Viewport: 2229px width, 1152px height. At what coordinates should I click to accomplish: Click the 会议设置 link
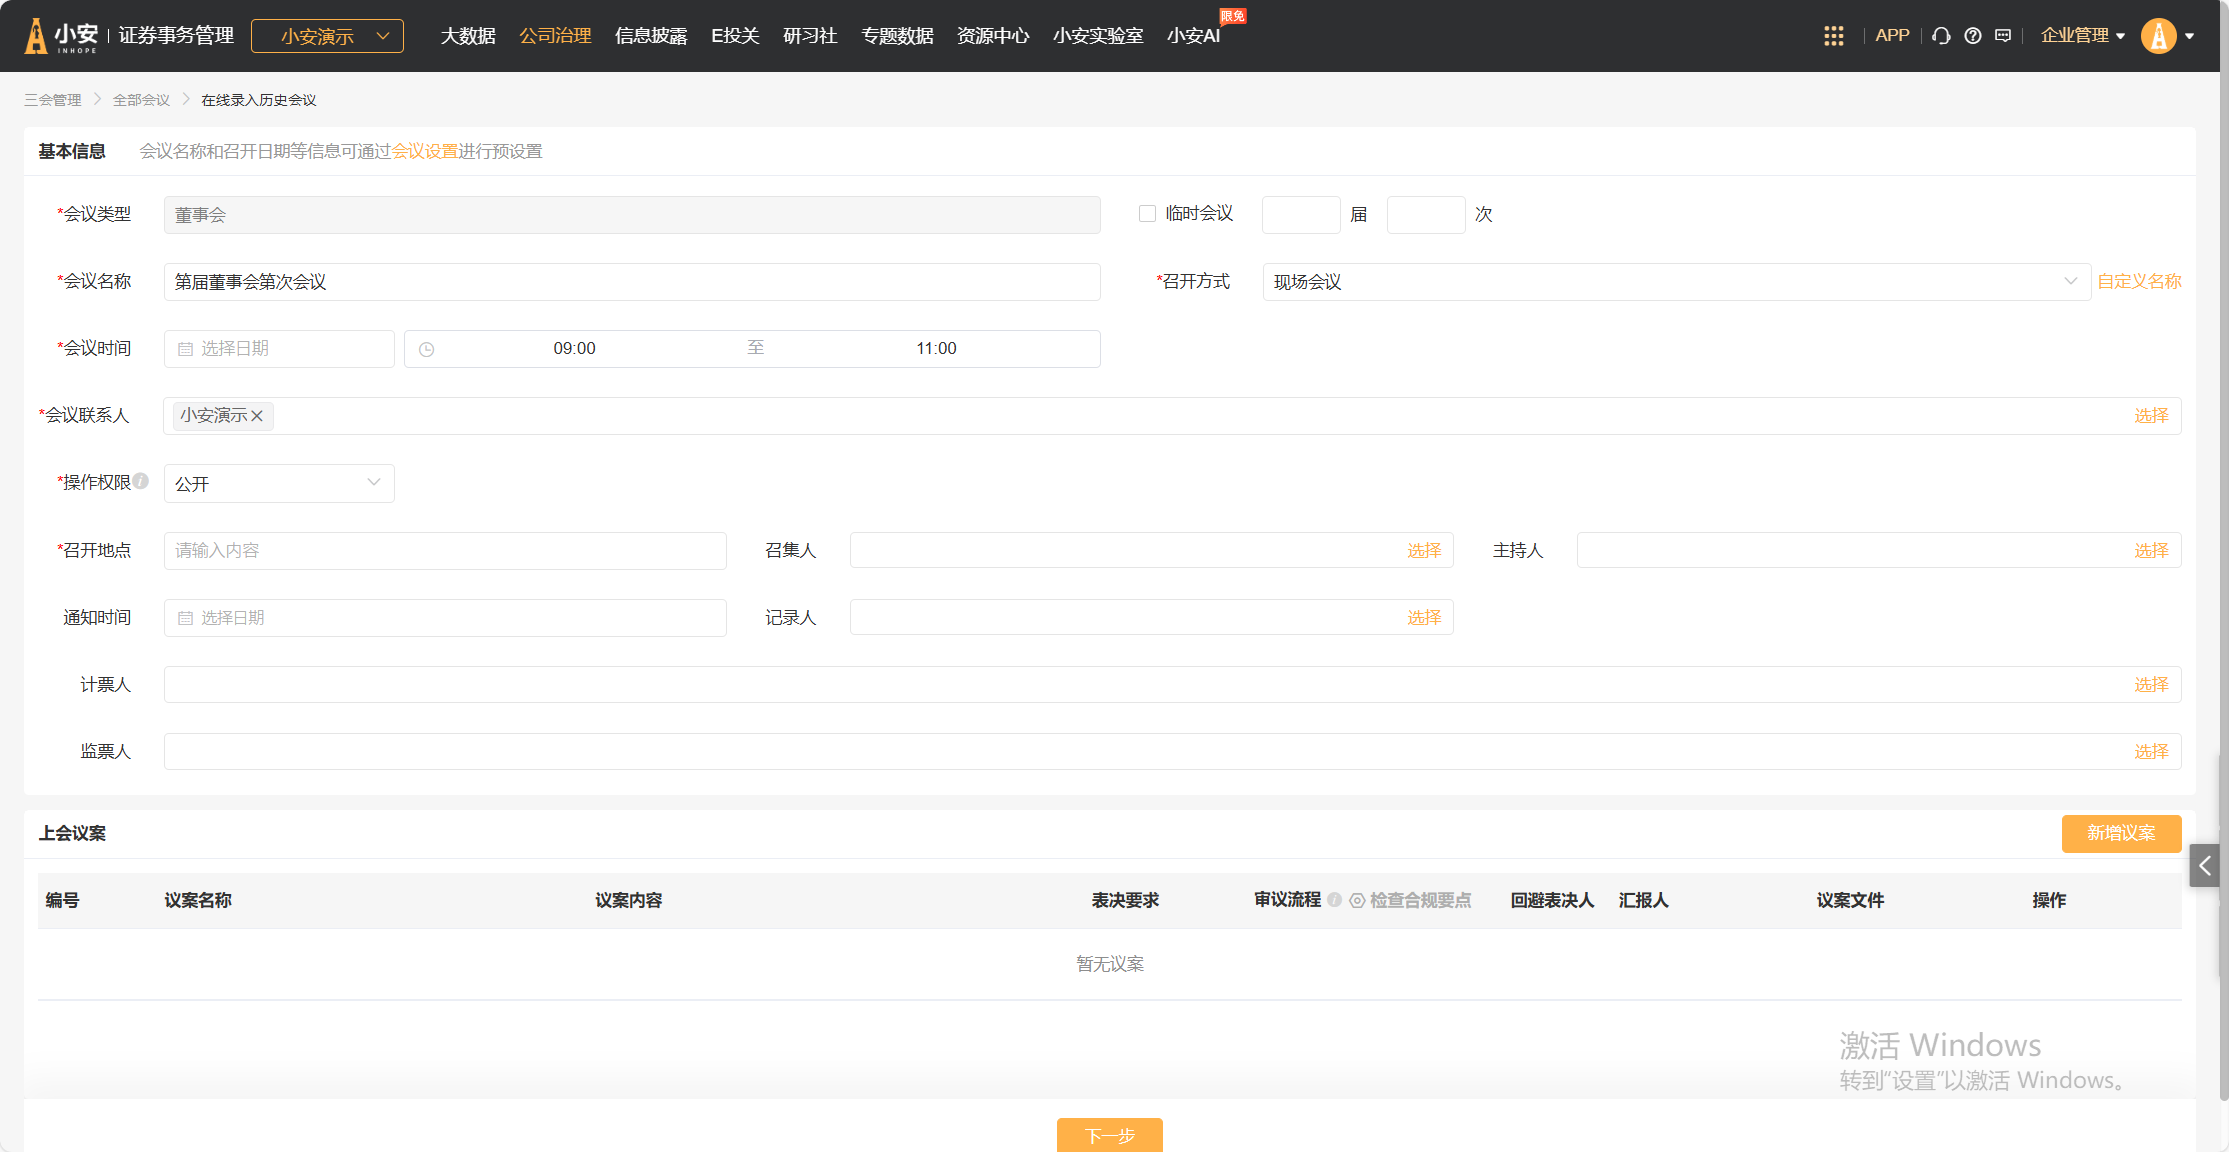pyautogui.click(x=424, y=151)
